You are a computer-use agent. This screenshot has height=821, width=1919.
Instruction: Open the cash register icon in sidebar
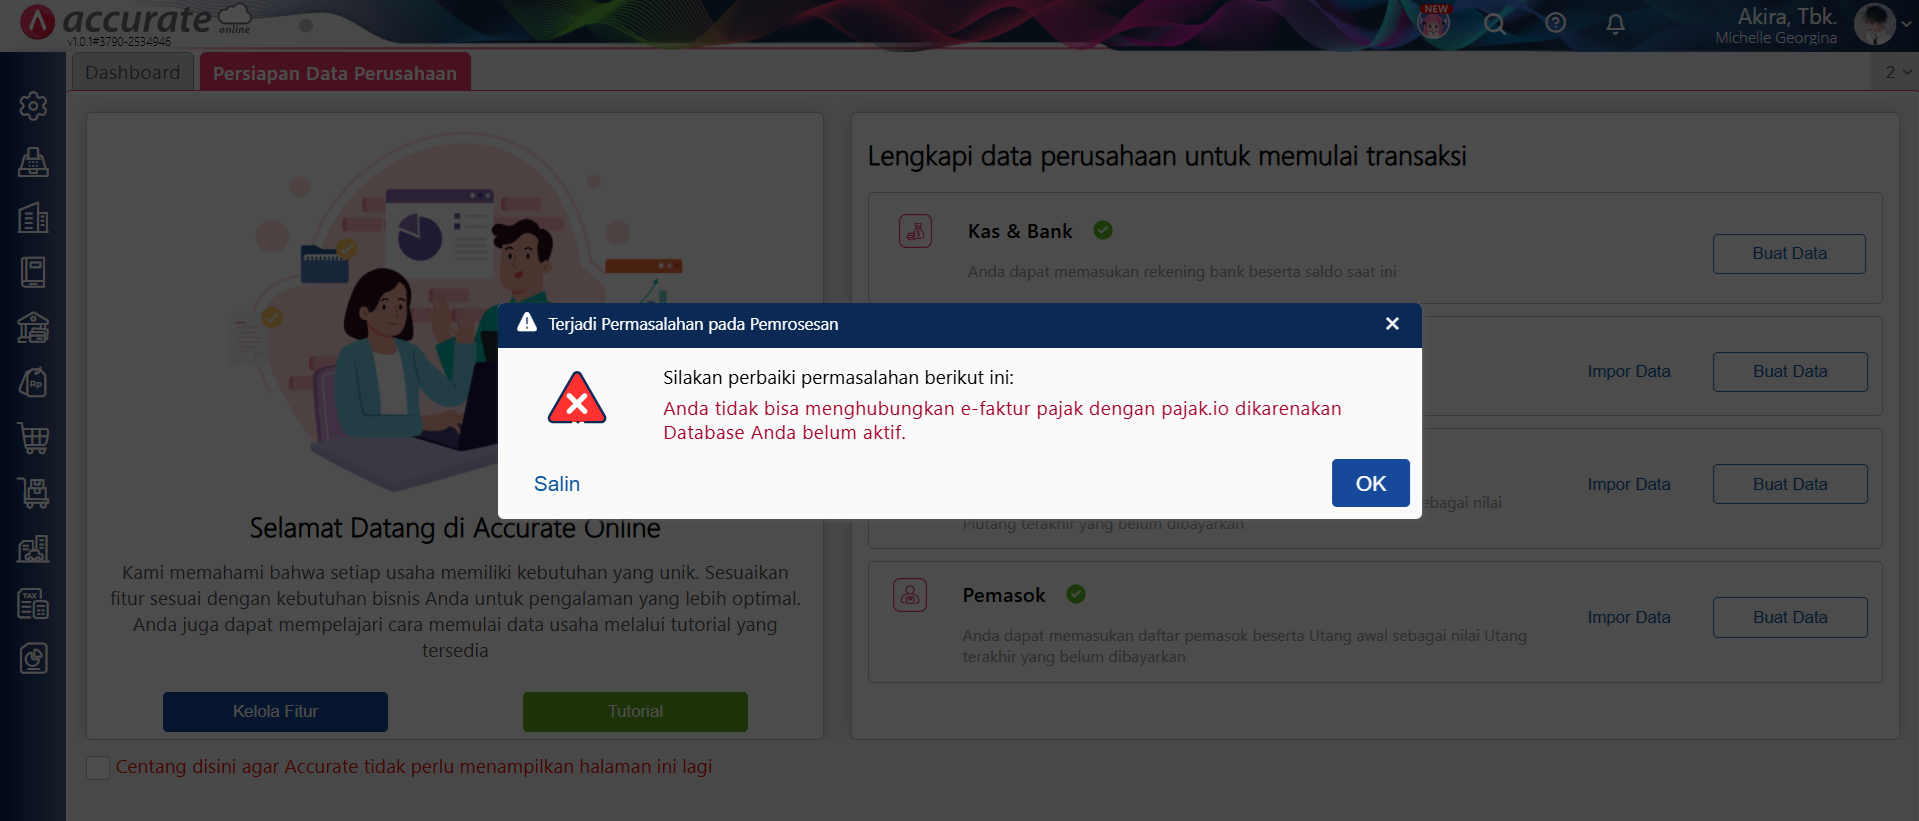(x=33, y=162)
